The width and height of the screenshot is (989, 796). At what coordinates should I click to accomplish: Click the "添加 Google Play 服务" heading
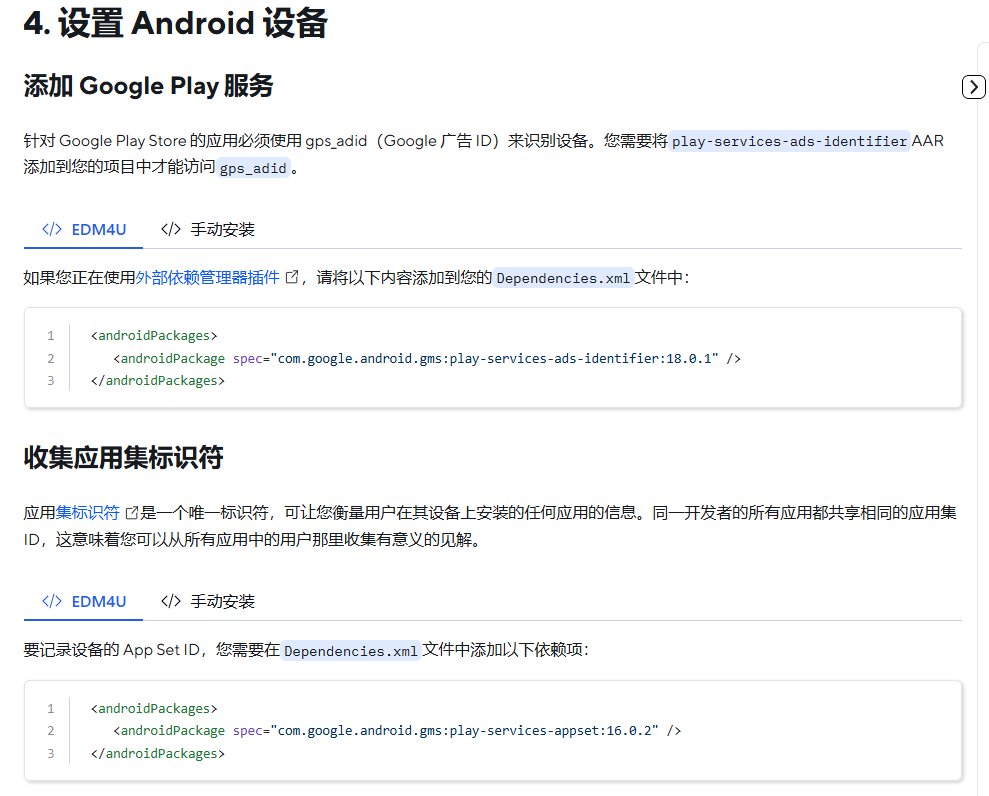point(148,86)
